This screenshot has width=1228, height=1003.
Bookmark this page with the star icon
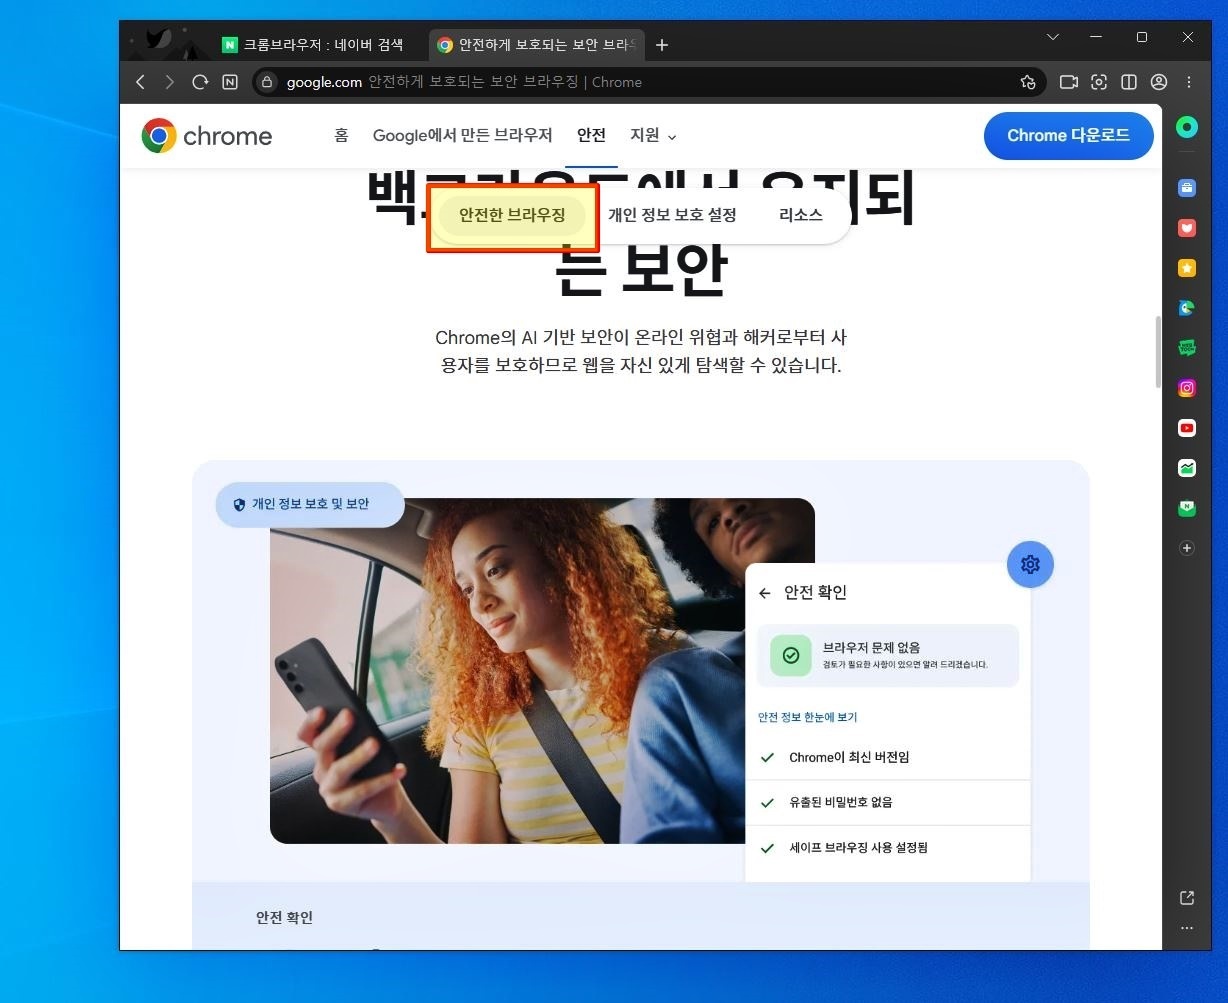pos(1027,82)
